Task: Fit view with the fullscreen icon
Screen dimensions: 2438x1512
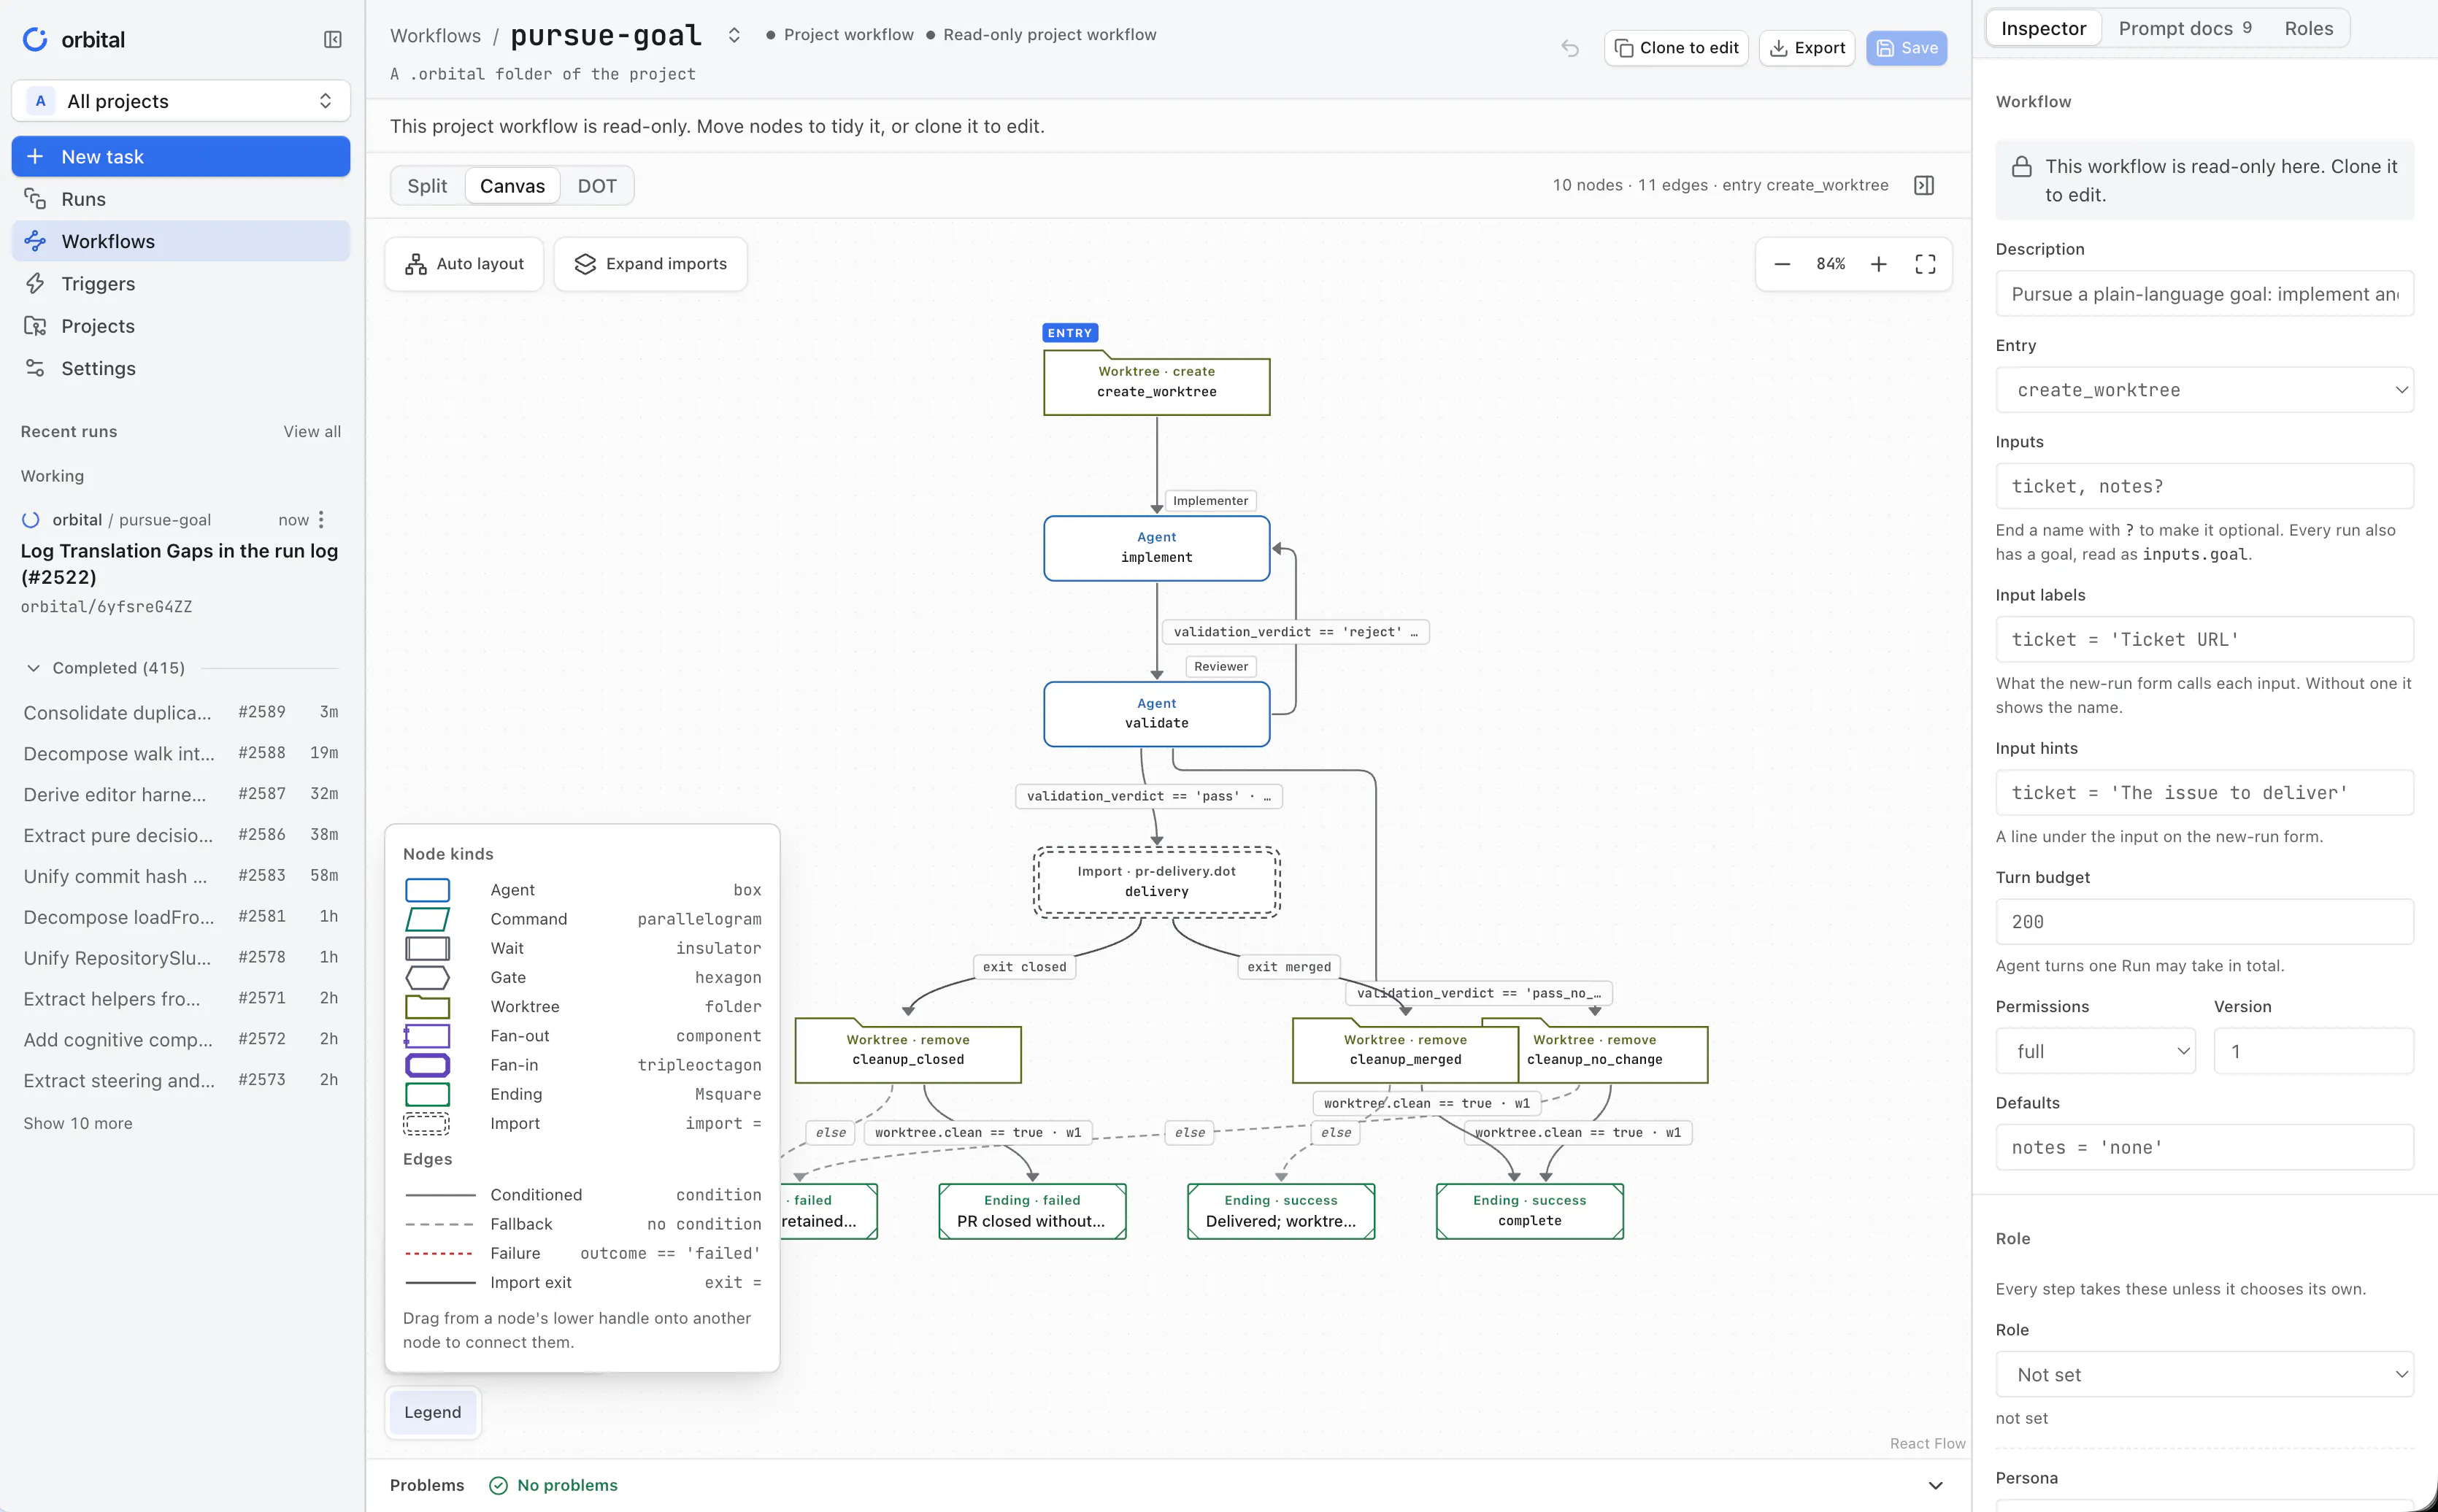Action: click(1925, 264)
